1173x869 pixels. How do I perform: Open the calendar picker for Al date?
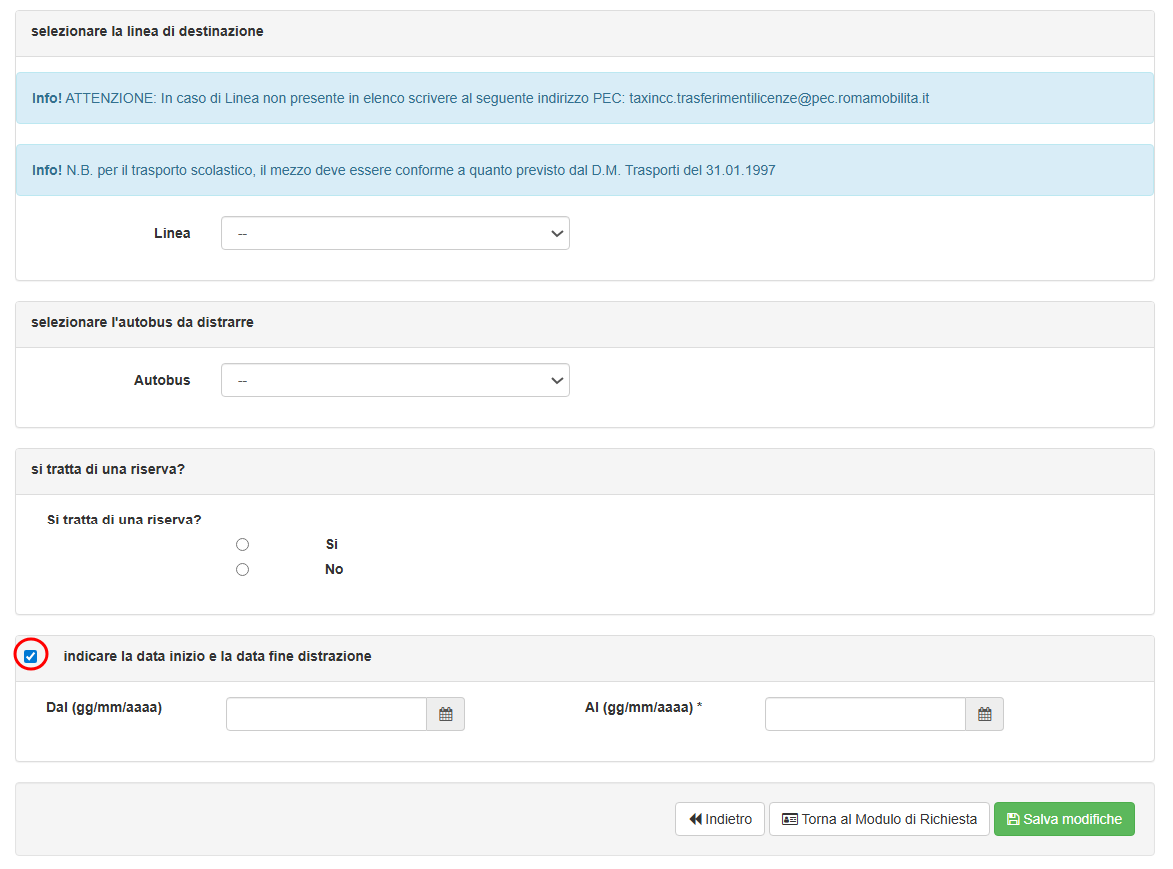984,714
